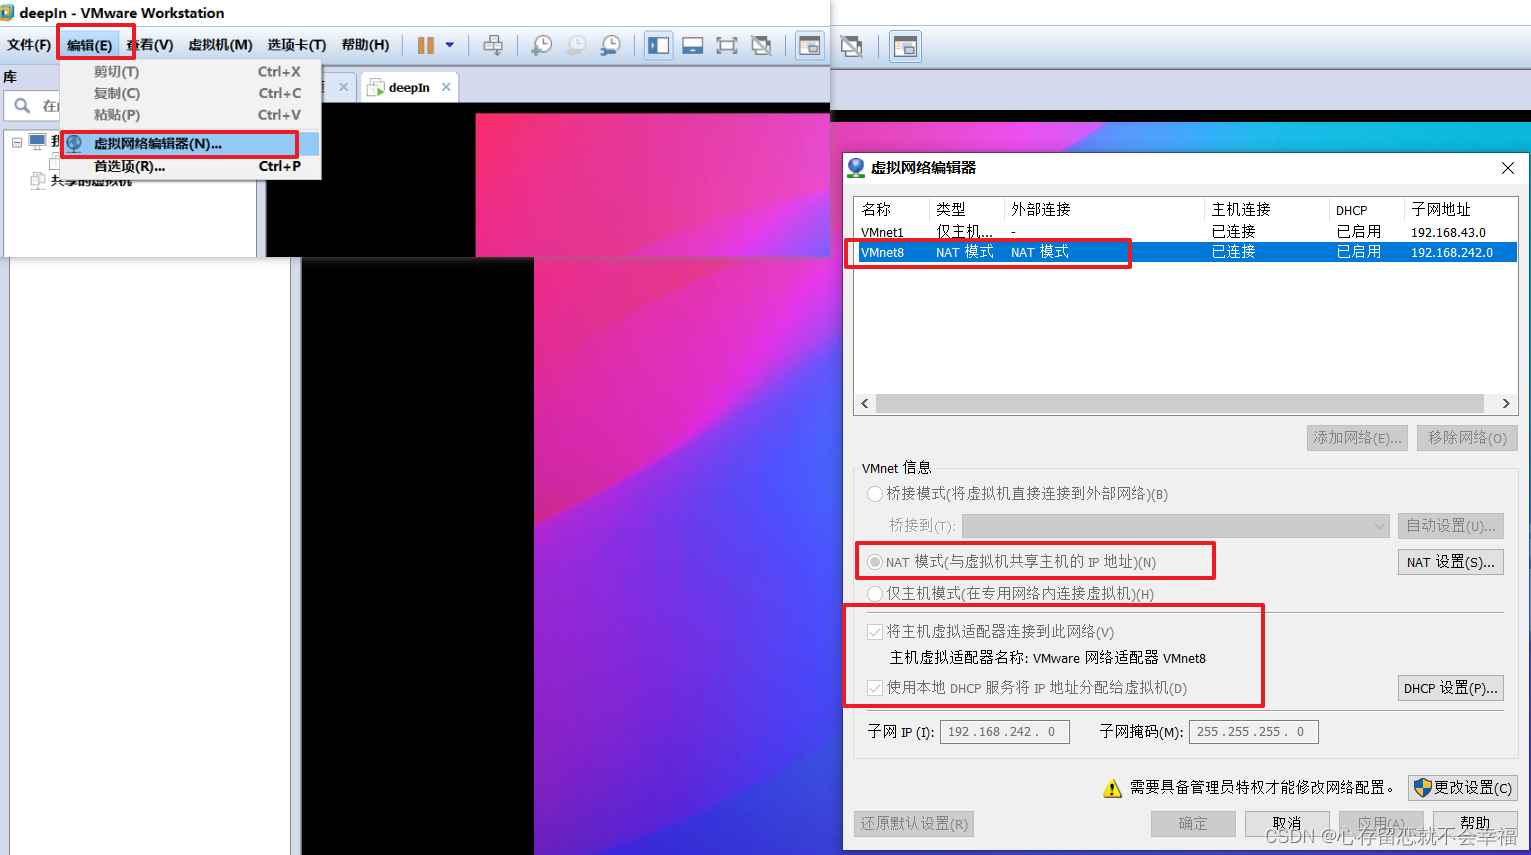Viewport: 1531px width, 855px height.
Task: Open NAT 设置(S)... button
Action: pyautogui.click(x=1450, y=562)
